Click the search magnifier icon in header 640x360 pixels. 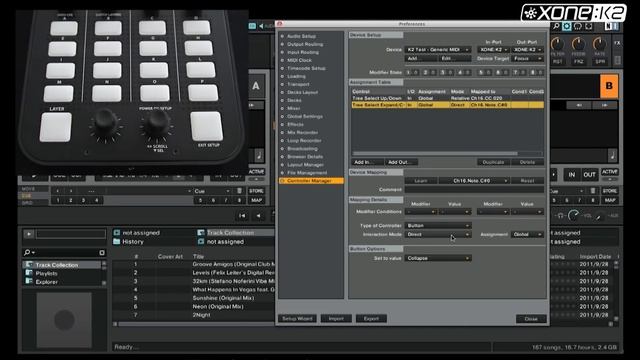click(x=556, y=27)
